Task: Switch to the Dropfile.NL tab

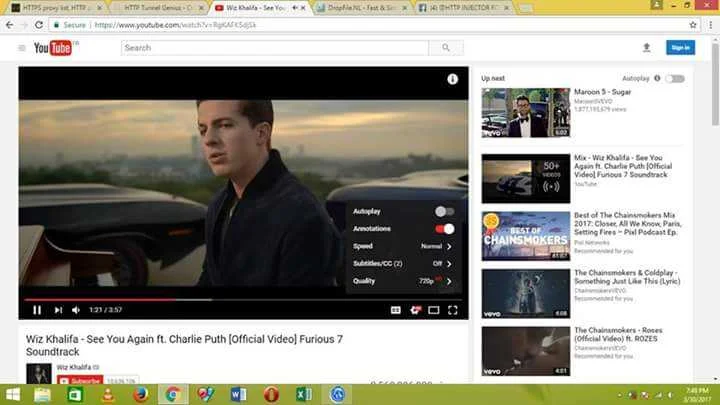Action: (x=360, y=8)
